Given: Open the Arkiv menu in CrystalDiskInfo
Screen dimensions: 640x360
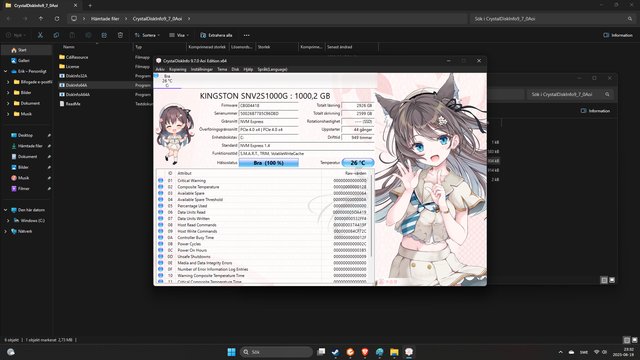Looking at the screenshot, I should click(x=160, y=69).
